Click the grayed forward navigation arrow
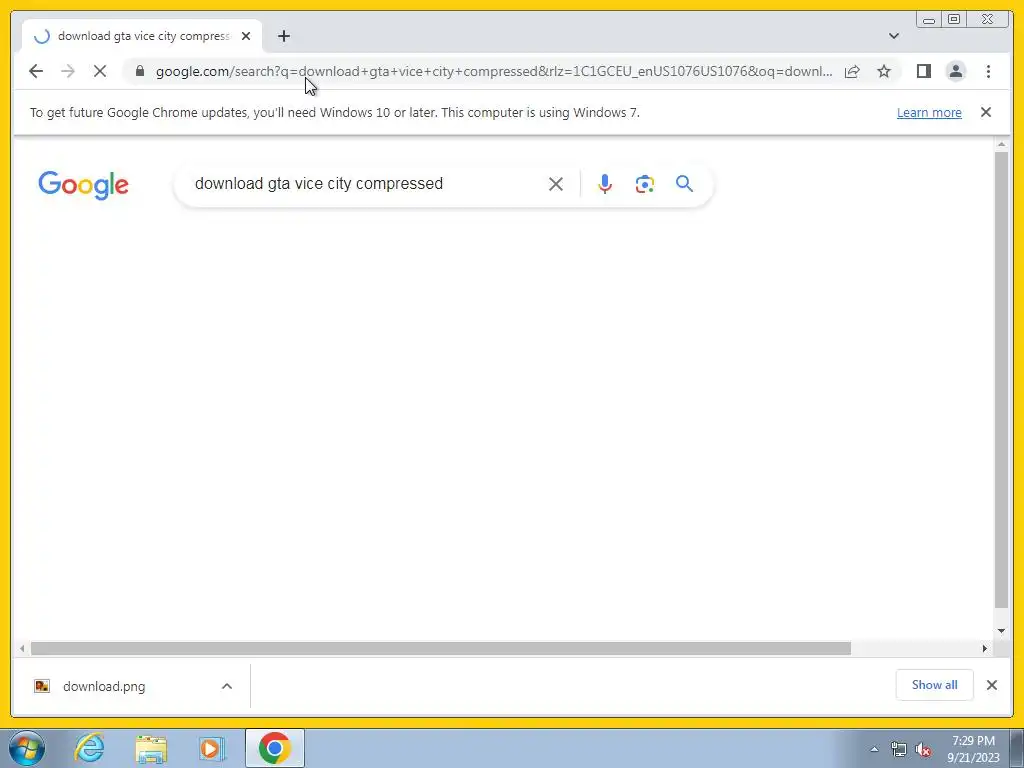This screenshot has width=1024, height=768. pos(68,71)
